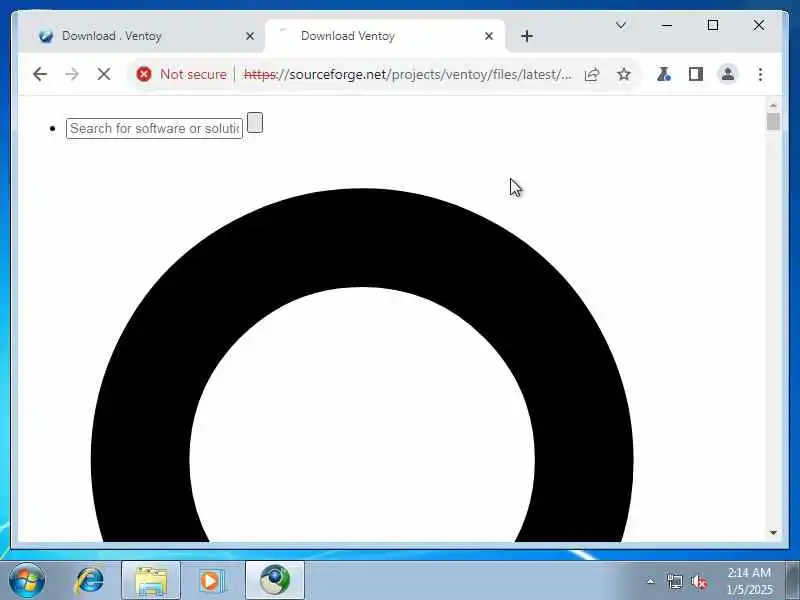Click the Show desktop button
The height and width of the screenshot is (600, 800).
(x=793, y=581)
